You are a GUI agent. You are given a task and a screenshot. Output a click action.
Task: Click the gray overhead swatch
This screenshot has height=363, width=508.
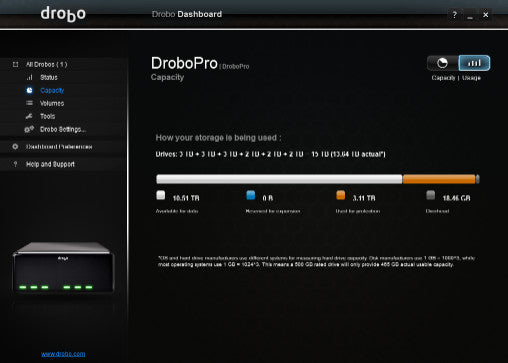coord(431,195)
